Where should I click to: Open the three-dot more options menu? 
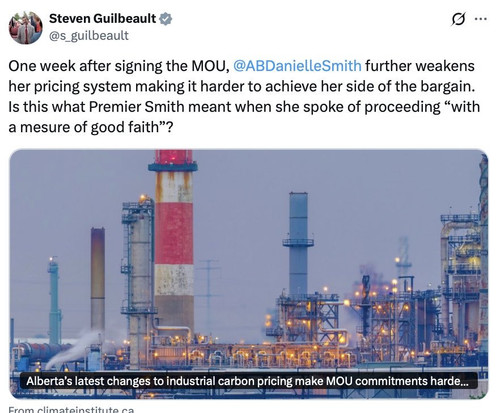481,19
